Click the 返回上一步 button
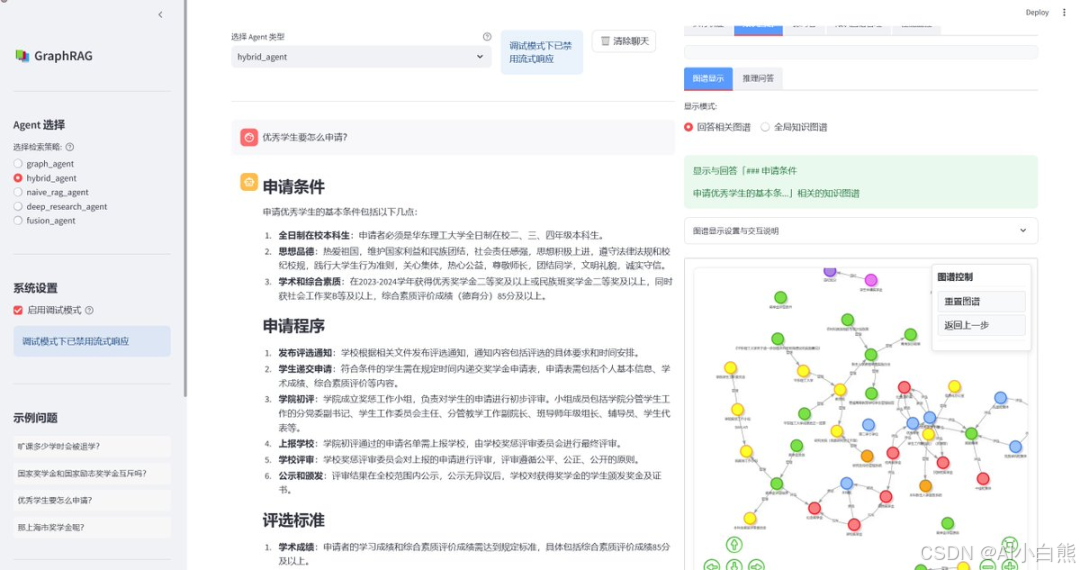This screenshot has height=570, width=1080. point(981,325)
